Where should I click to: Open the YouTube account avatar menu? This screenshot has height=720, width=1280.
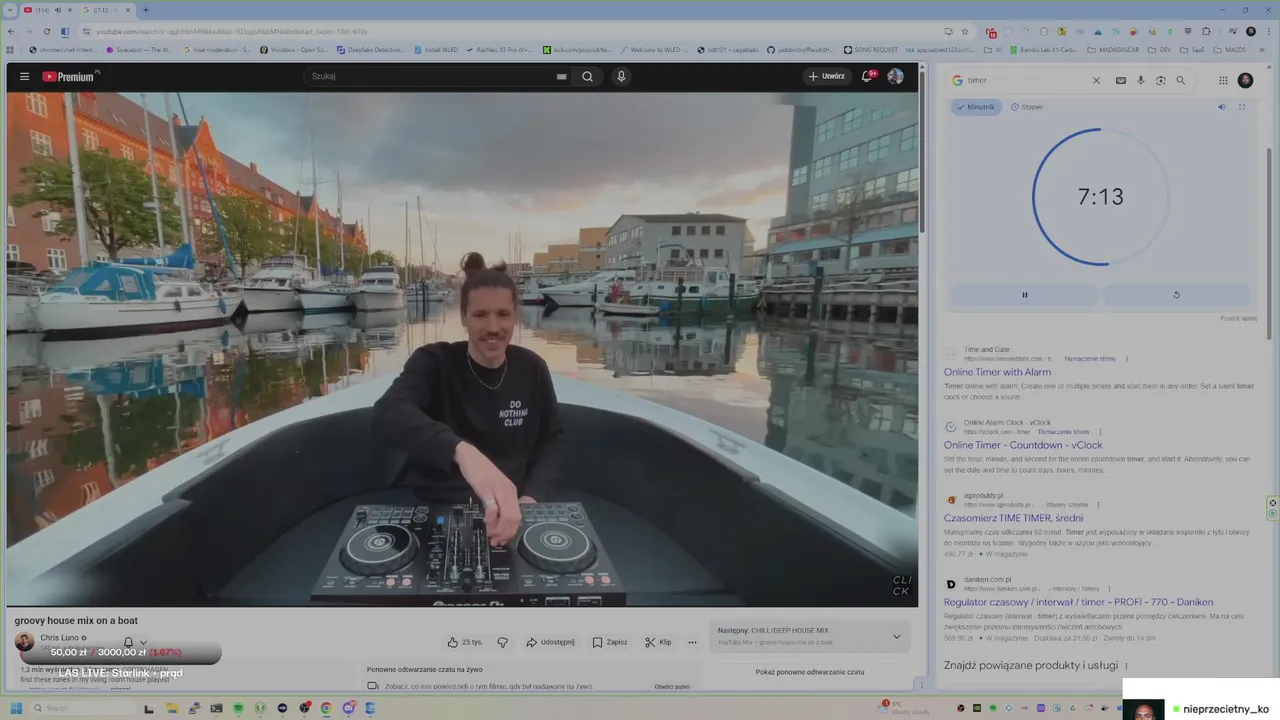895,76
